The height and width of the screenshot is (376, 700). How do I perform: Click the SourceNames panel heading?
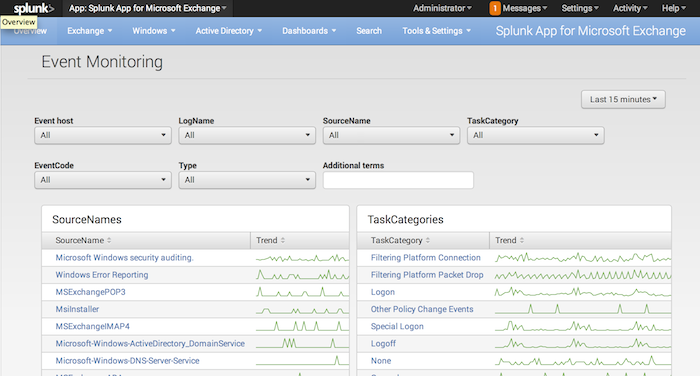pos(87,219)
